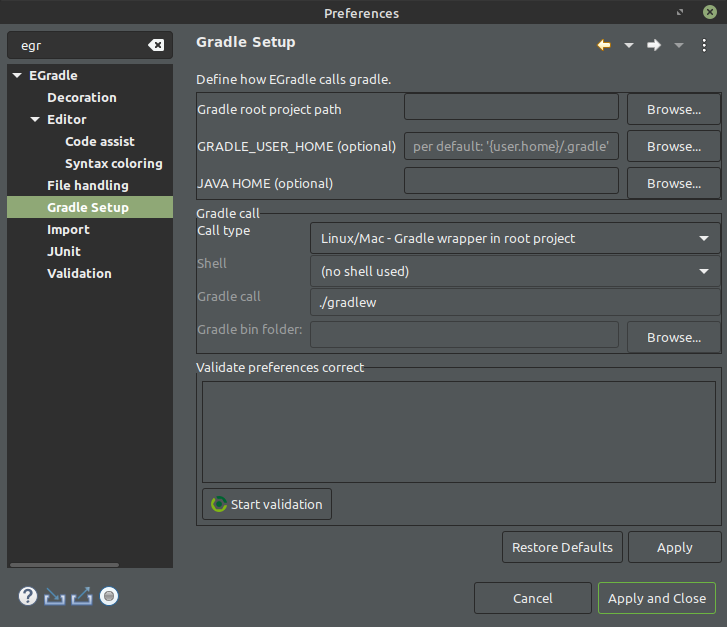Click Start validation button
This screenshot has width=727, height=627.
click(x=267, y=504)
